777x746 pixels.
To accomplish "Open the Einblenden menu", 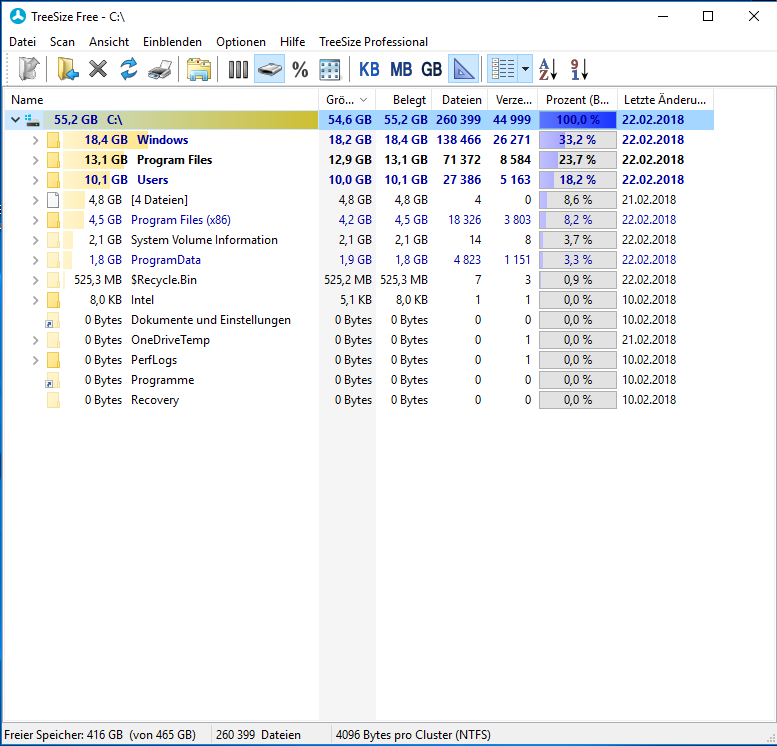I will tap(172, 42).
